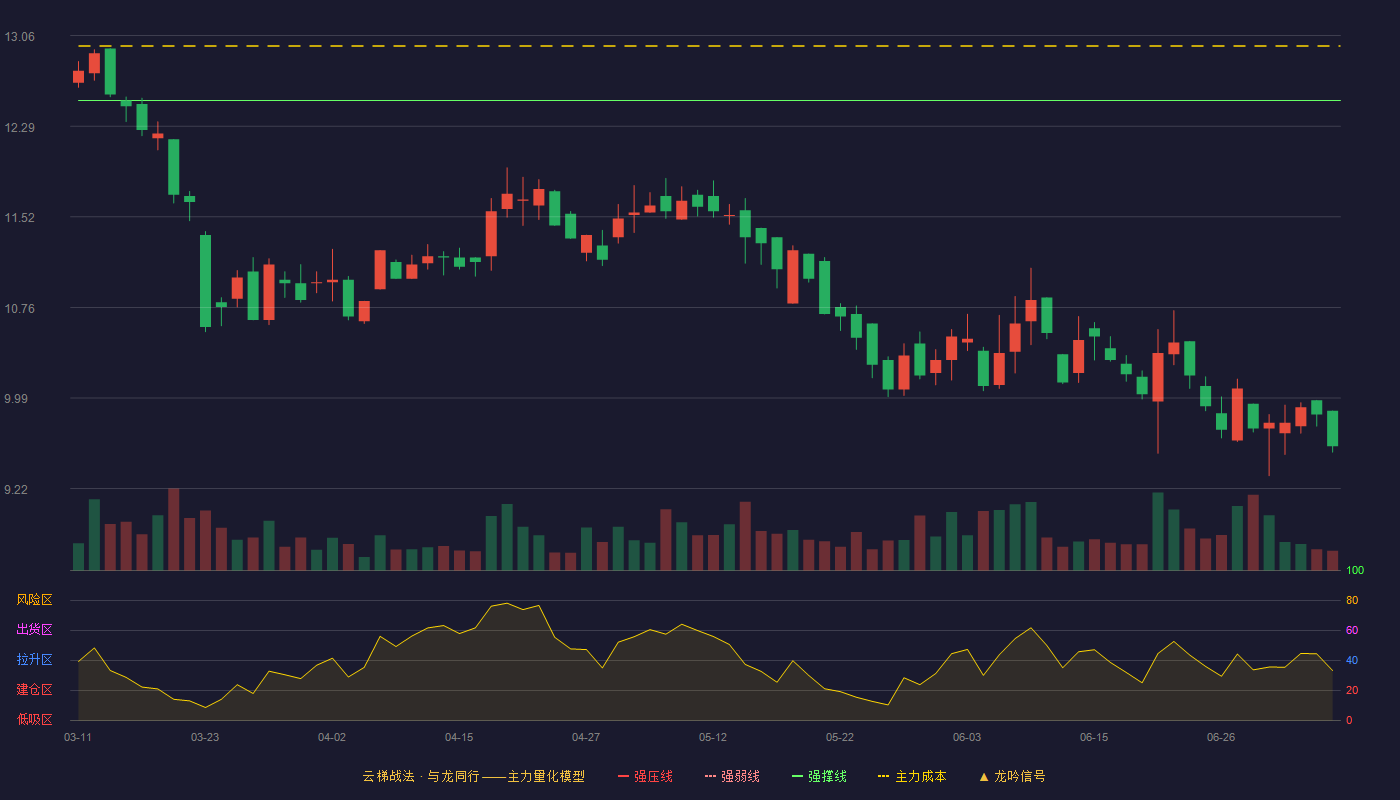Click the 06-03 date label
Viewport: 1400px width, 800px height.
click(x=967, y=737)
